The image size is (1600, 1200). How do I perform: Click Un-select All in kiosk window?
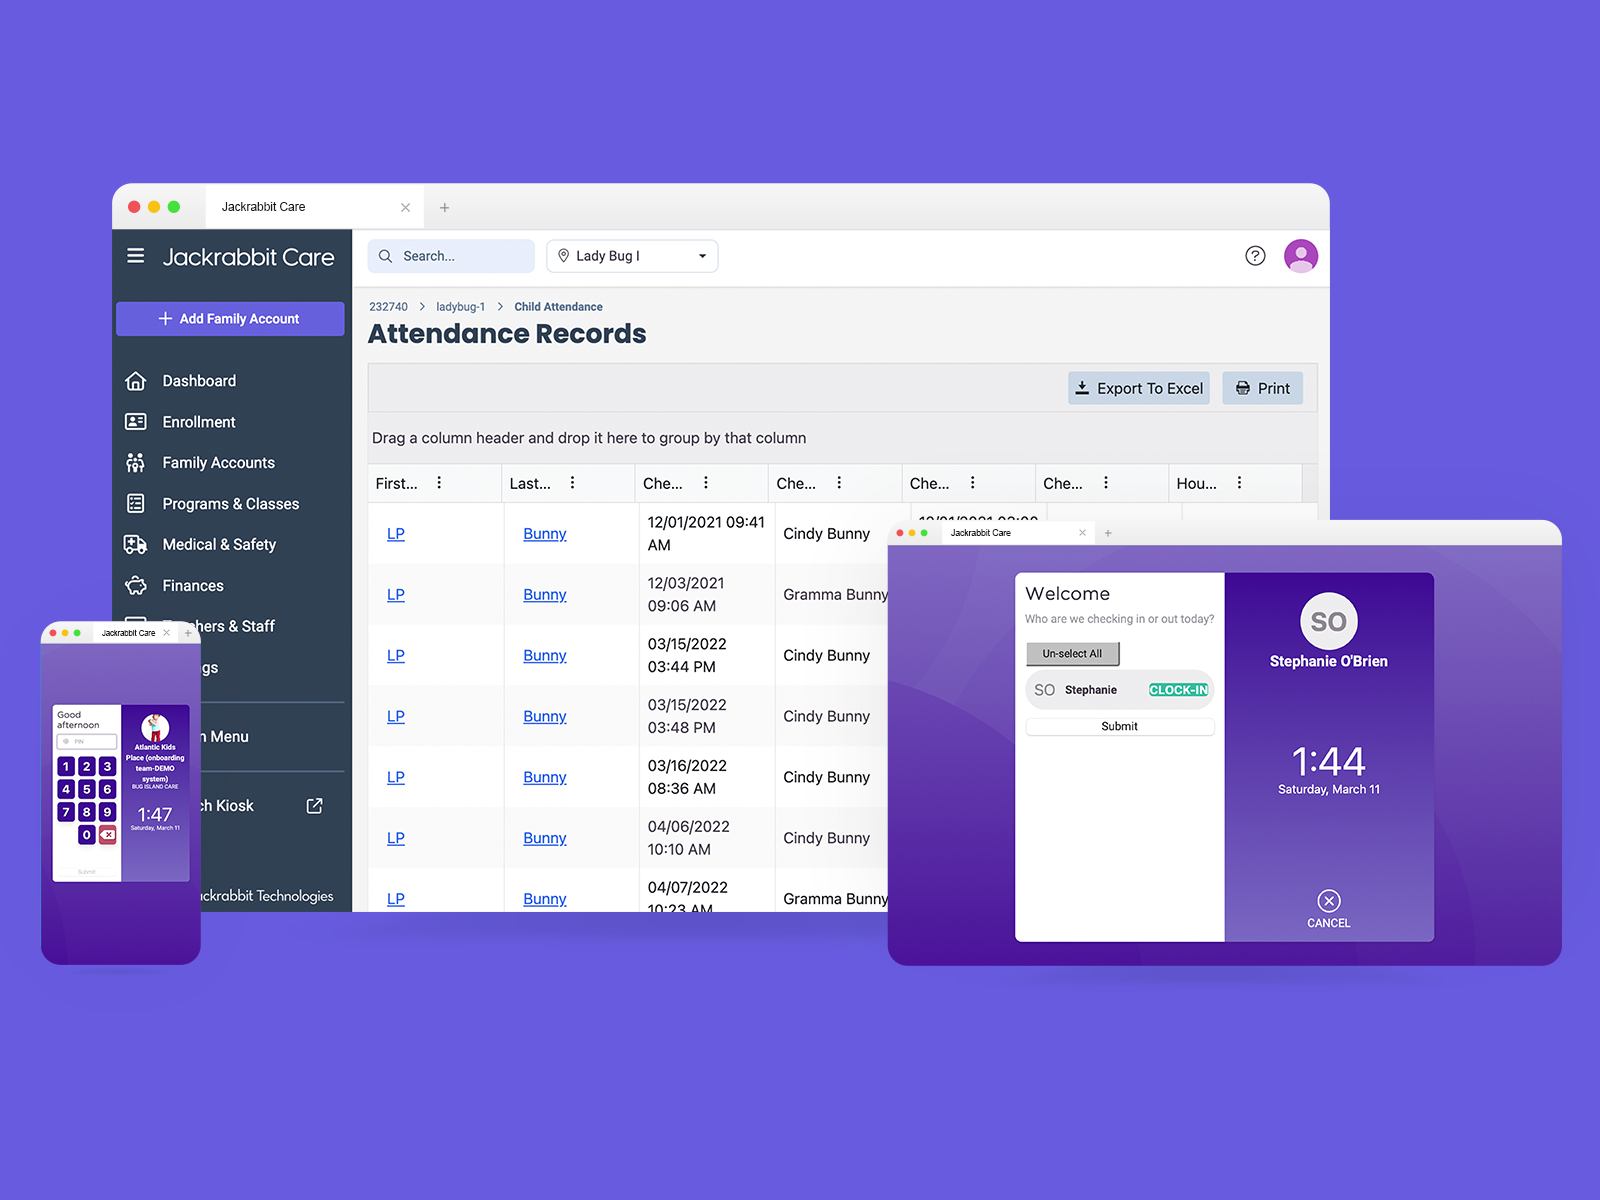[x=1072, y=654]
